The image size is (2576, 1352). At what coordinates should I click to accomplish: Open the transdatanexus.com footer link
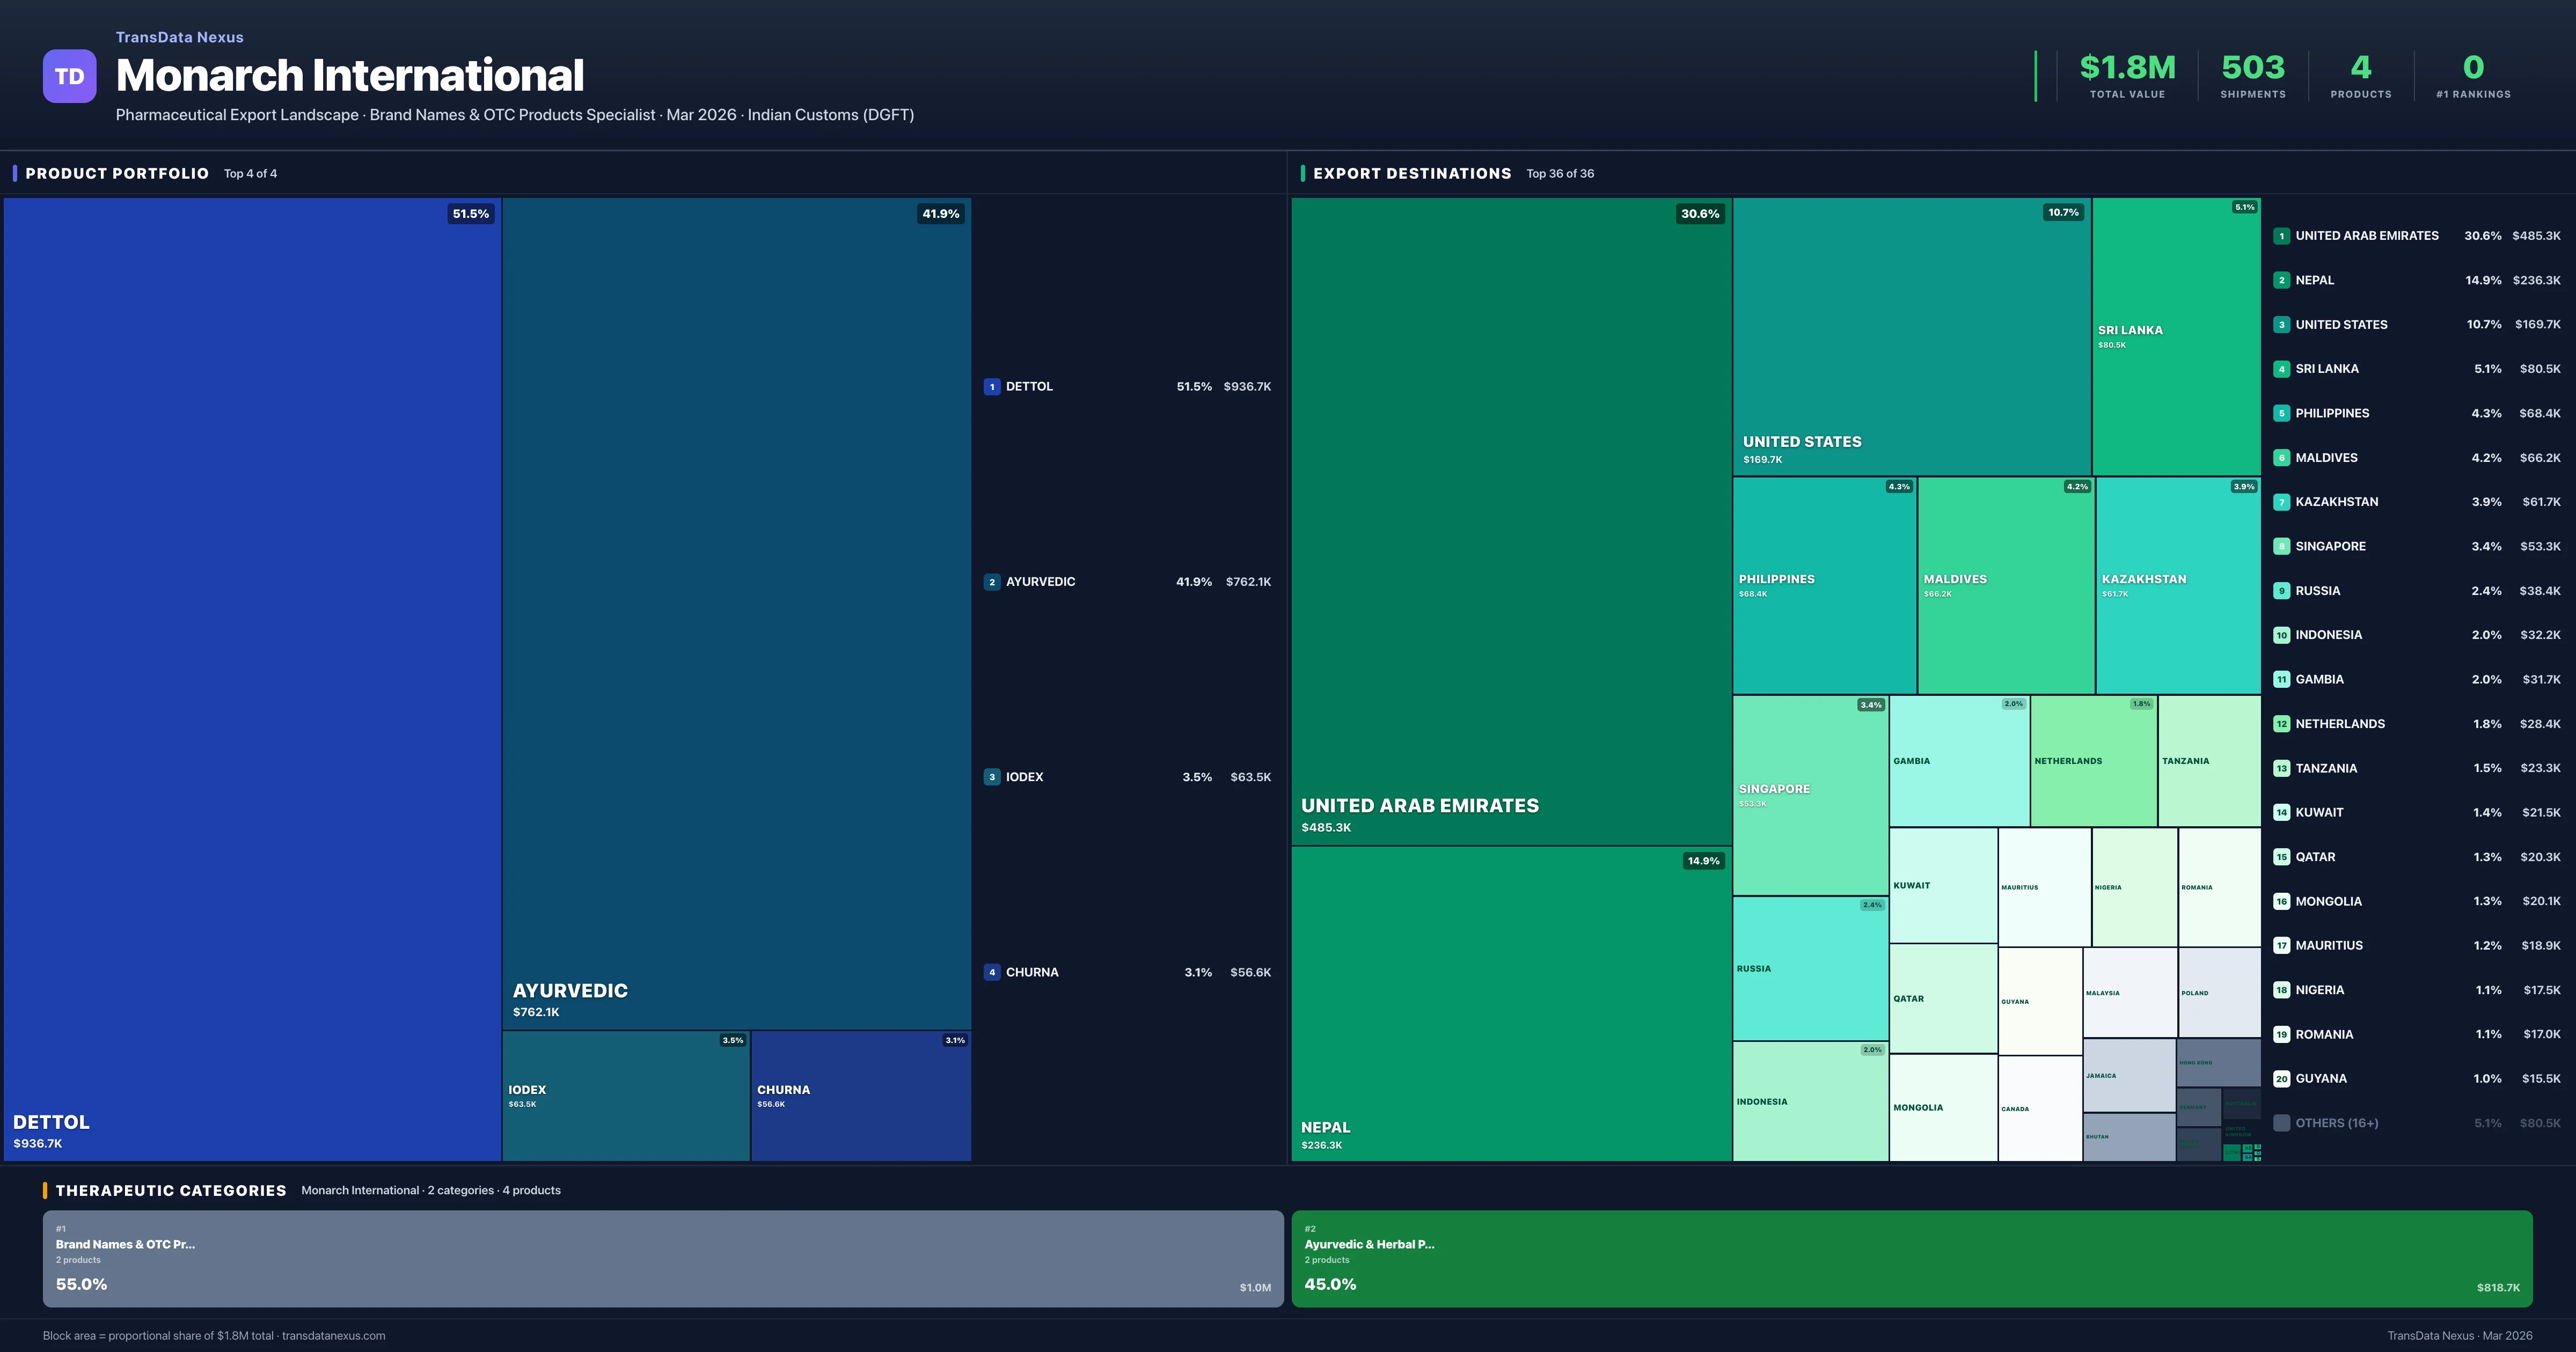(x=334, y=1335)
